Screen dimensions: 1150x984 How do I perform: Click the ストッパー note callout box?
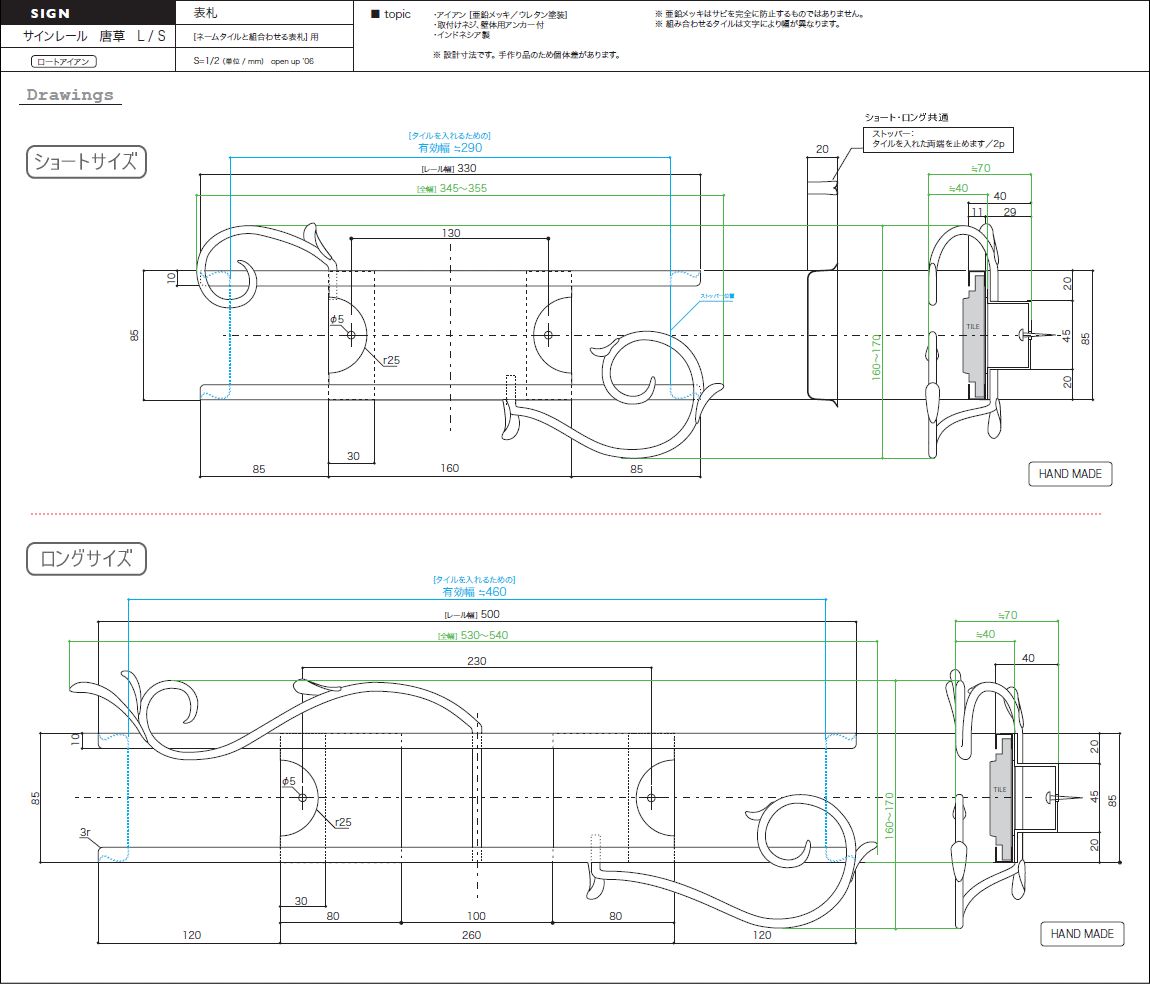[939, 138]
